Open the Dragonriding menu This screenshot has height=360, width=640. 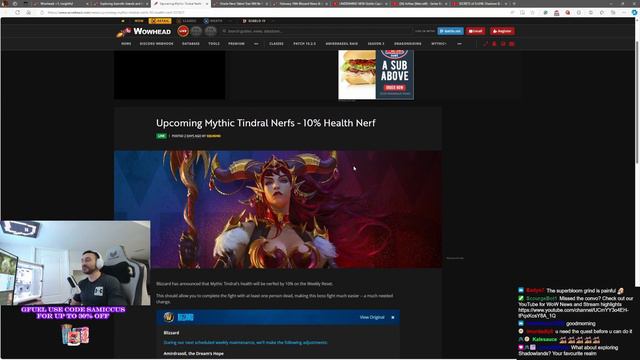(408, 44)
